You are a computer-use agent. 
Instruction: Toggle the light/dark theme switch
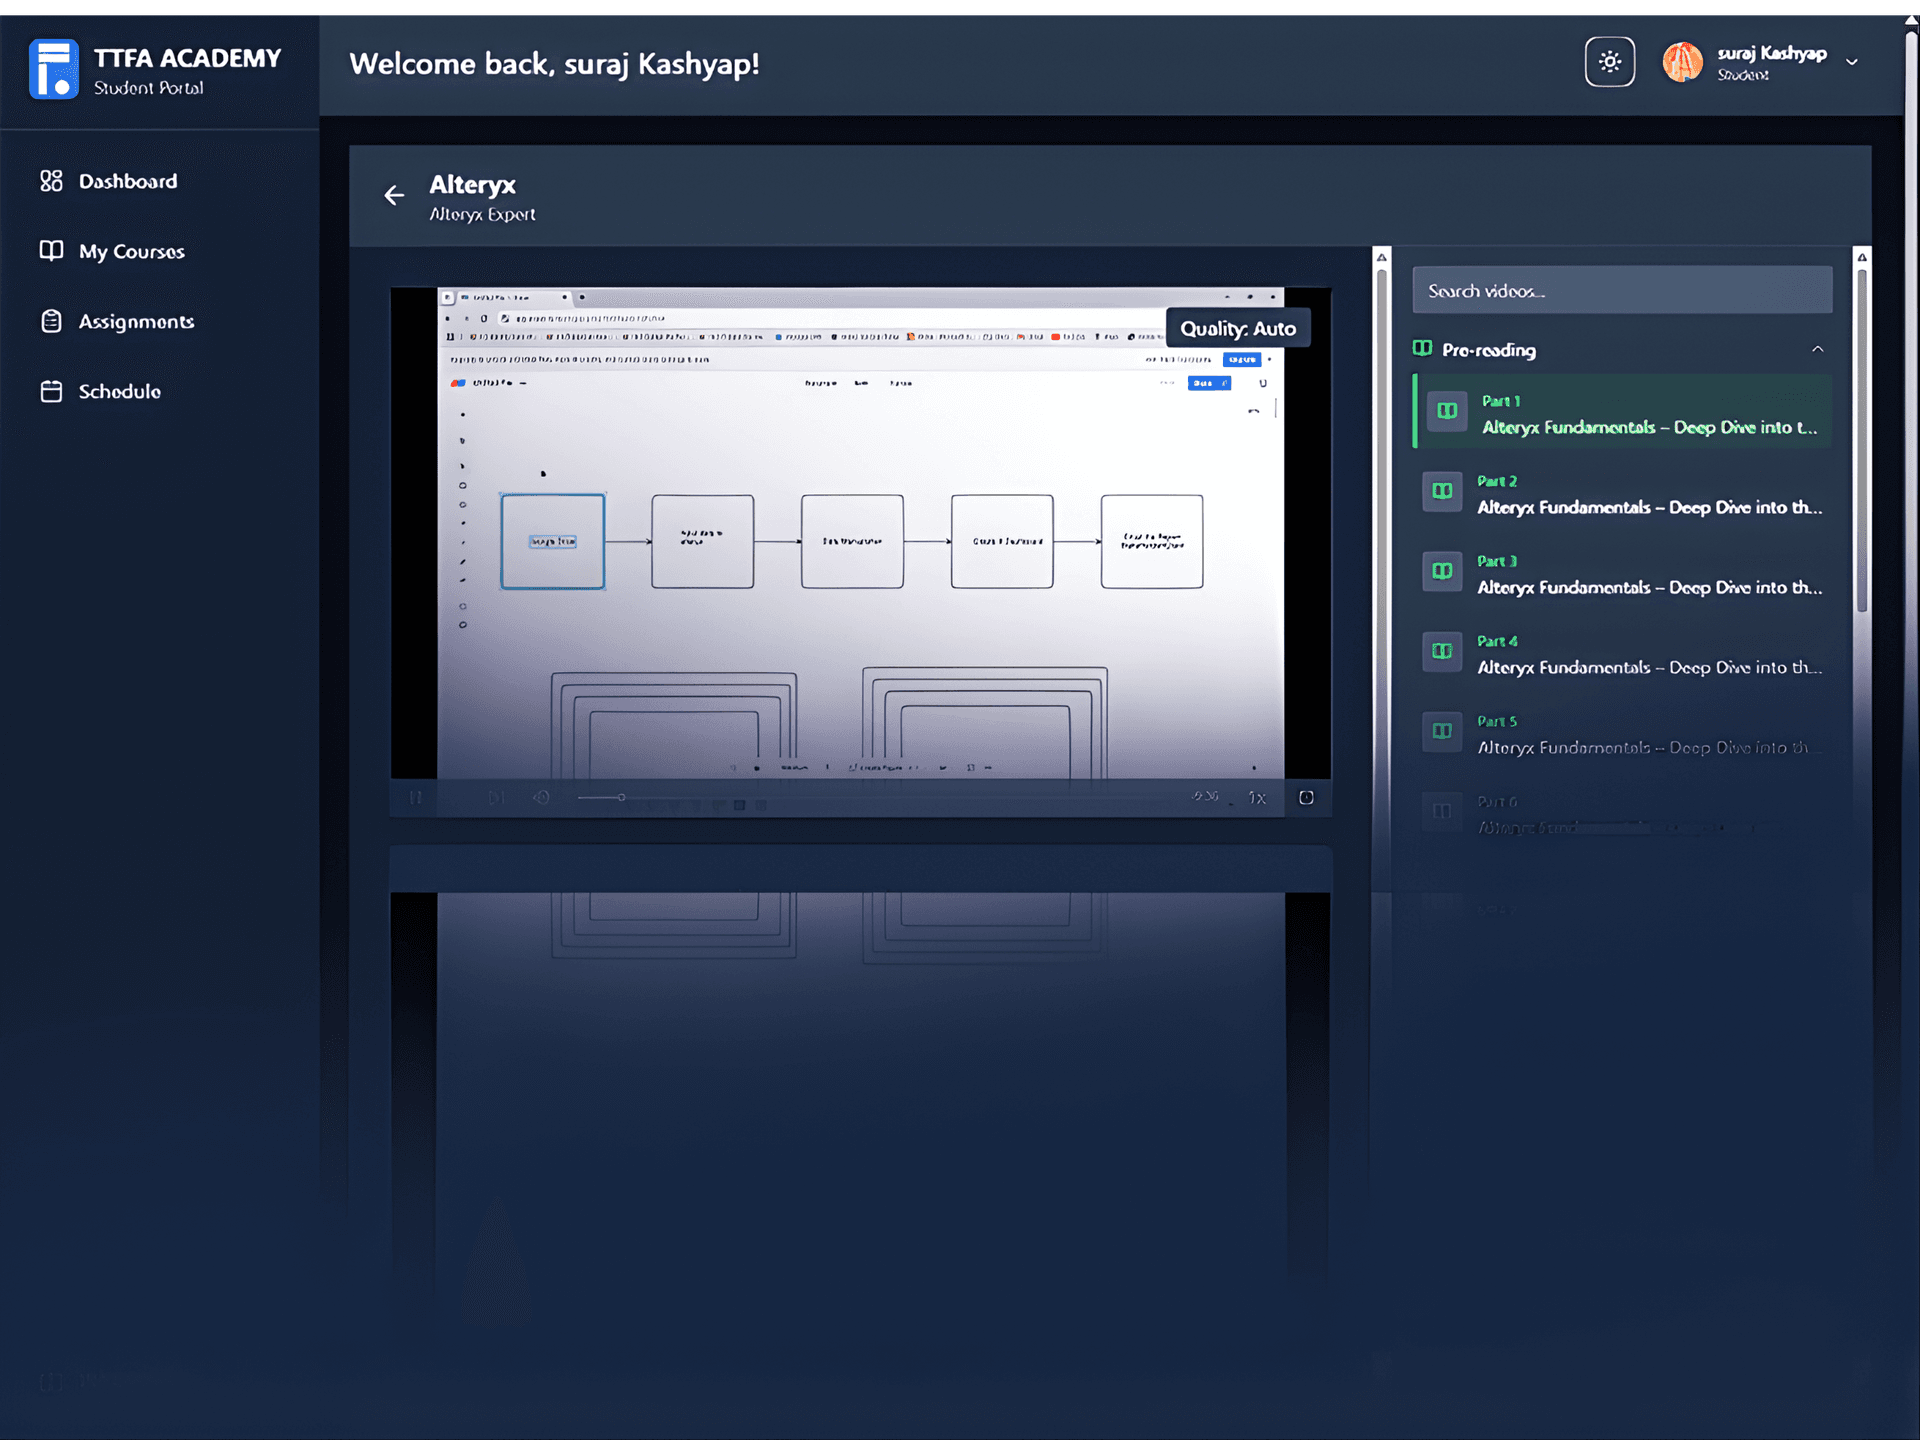coord(1609,62)
